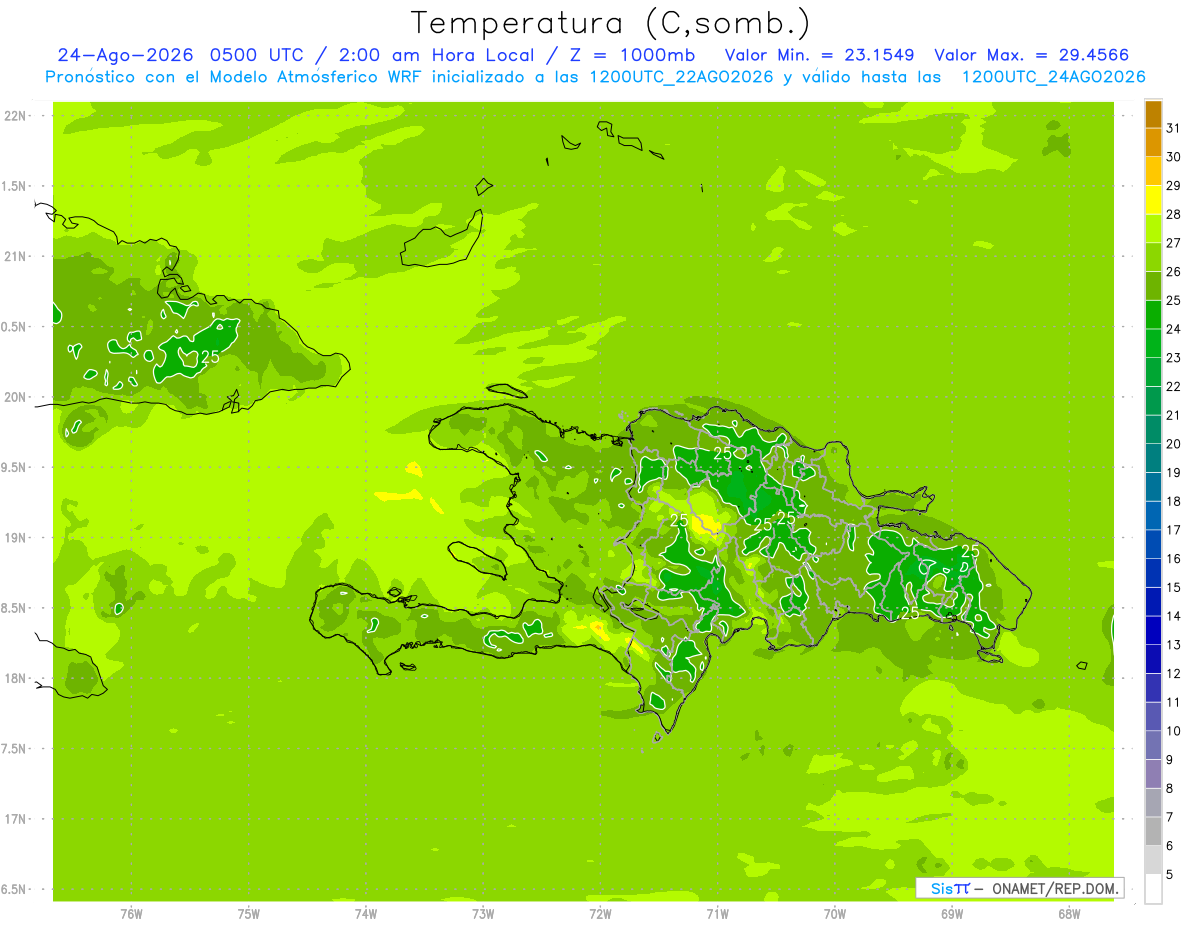
Task: Click the 72W longitude axis label
Action: (x=600, y=914)
